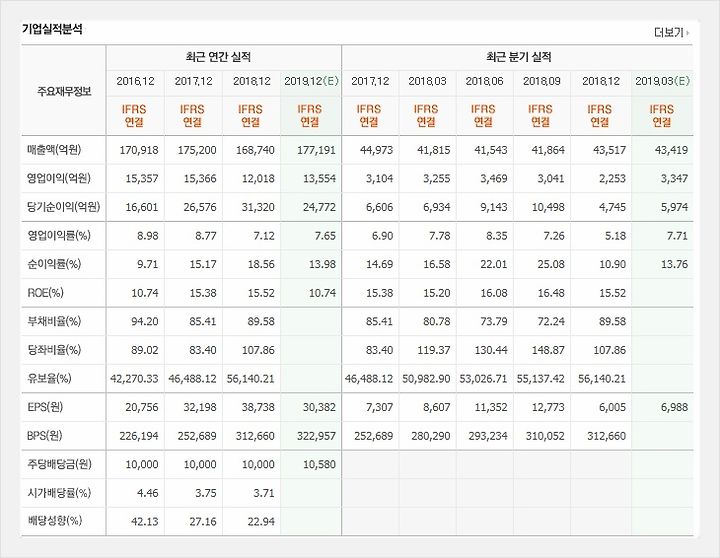Viewport: 720px width, 558px height.
Task: Select payout ratio value 42.13
Action: (x=145, y=522)
